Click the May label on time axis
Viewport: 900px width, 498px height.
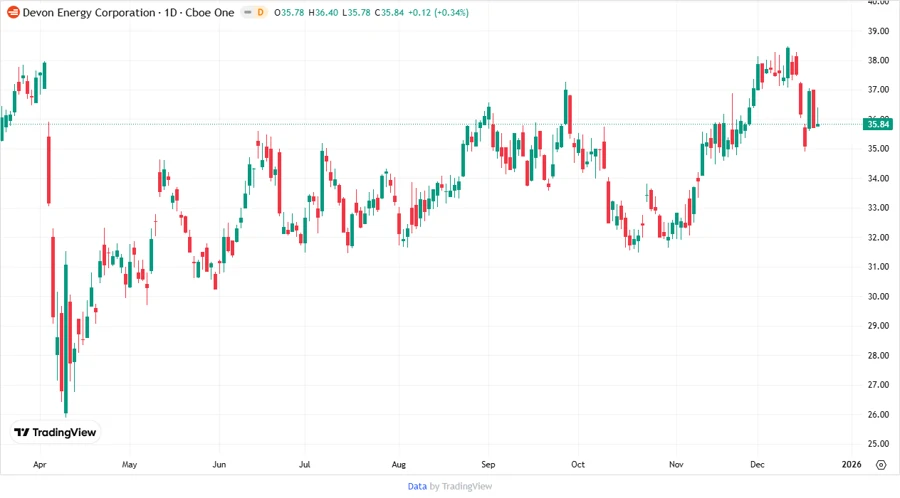[x=129, y=464]
